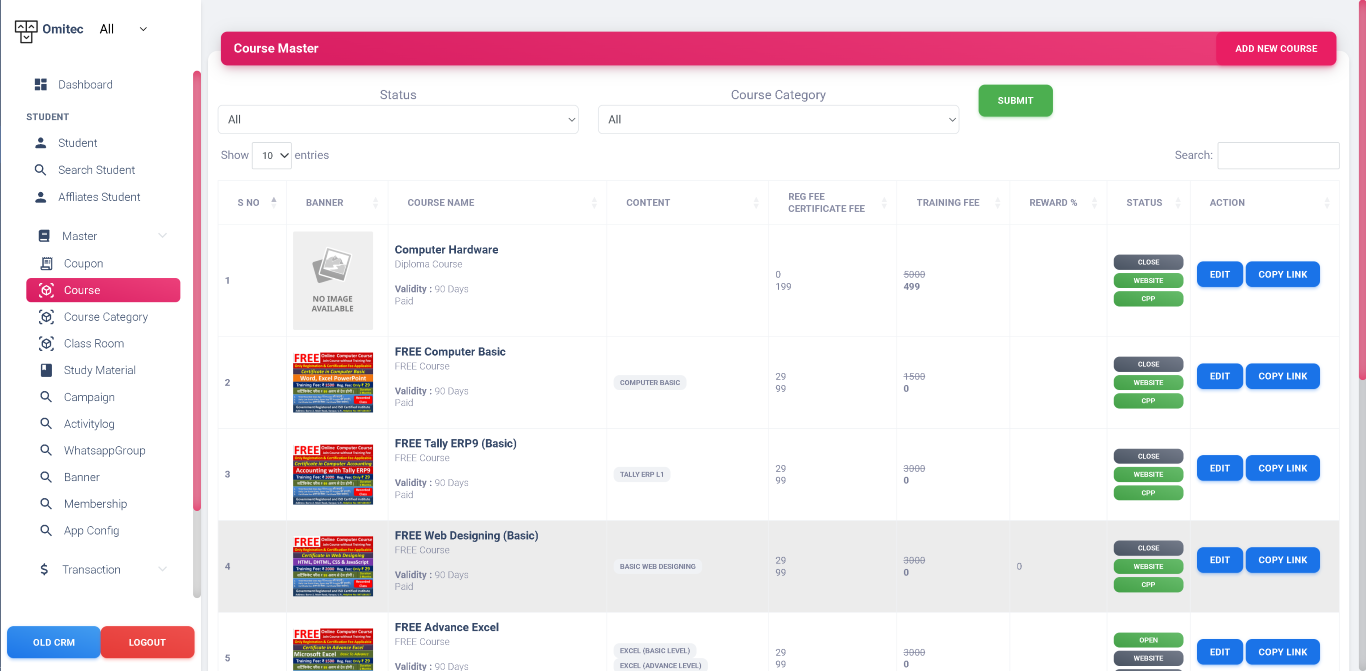Toggle WEBSITE badge for FREE Computer Basic
The width and height of the screenshot is (1366, 671).
point(1148,383)
